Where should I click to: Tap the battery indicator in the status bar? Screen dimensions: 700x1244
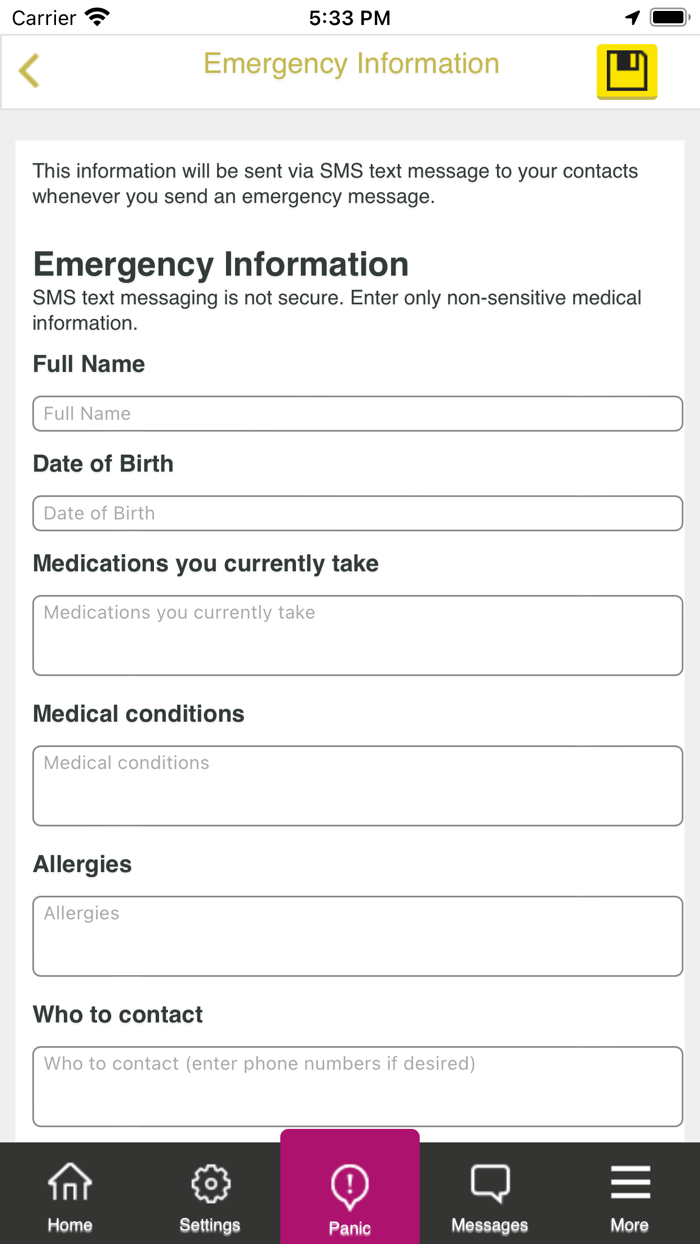coord(669,17)
